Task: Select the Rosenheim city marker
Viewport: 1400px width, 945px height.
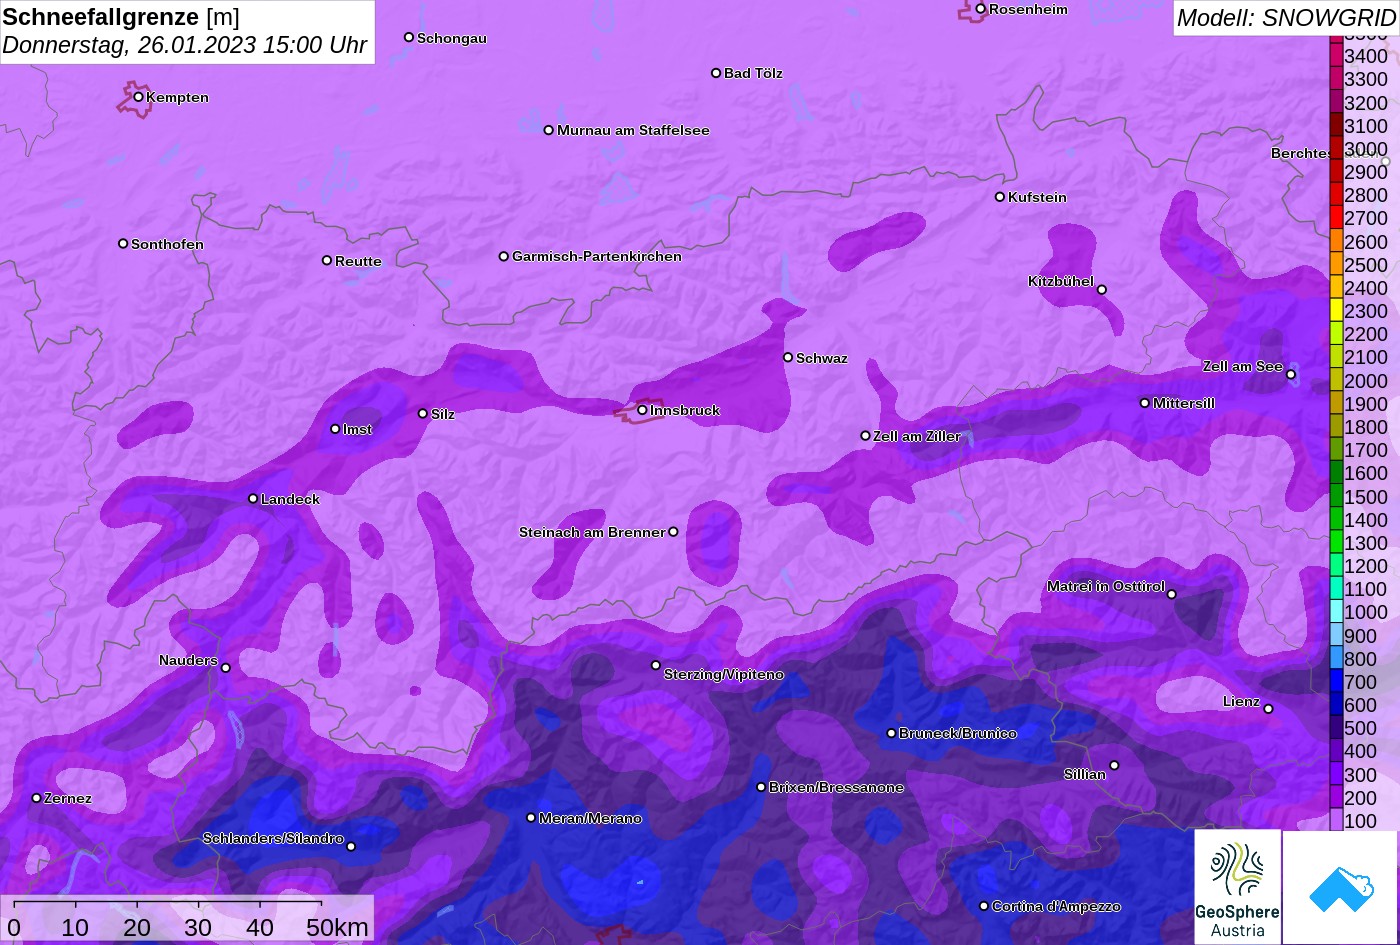Action: (981, 9)
